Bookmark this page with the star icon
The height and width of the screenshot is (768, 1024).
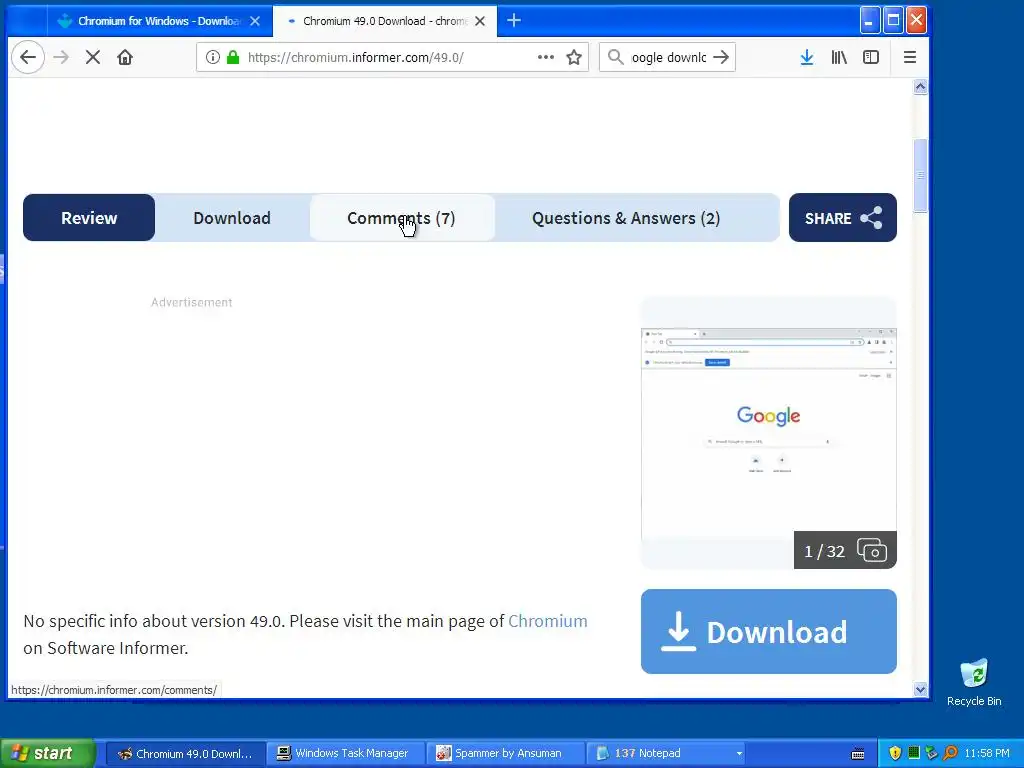pos(574,57)
